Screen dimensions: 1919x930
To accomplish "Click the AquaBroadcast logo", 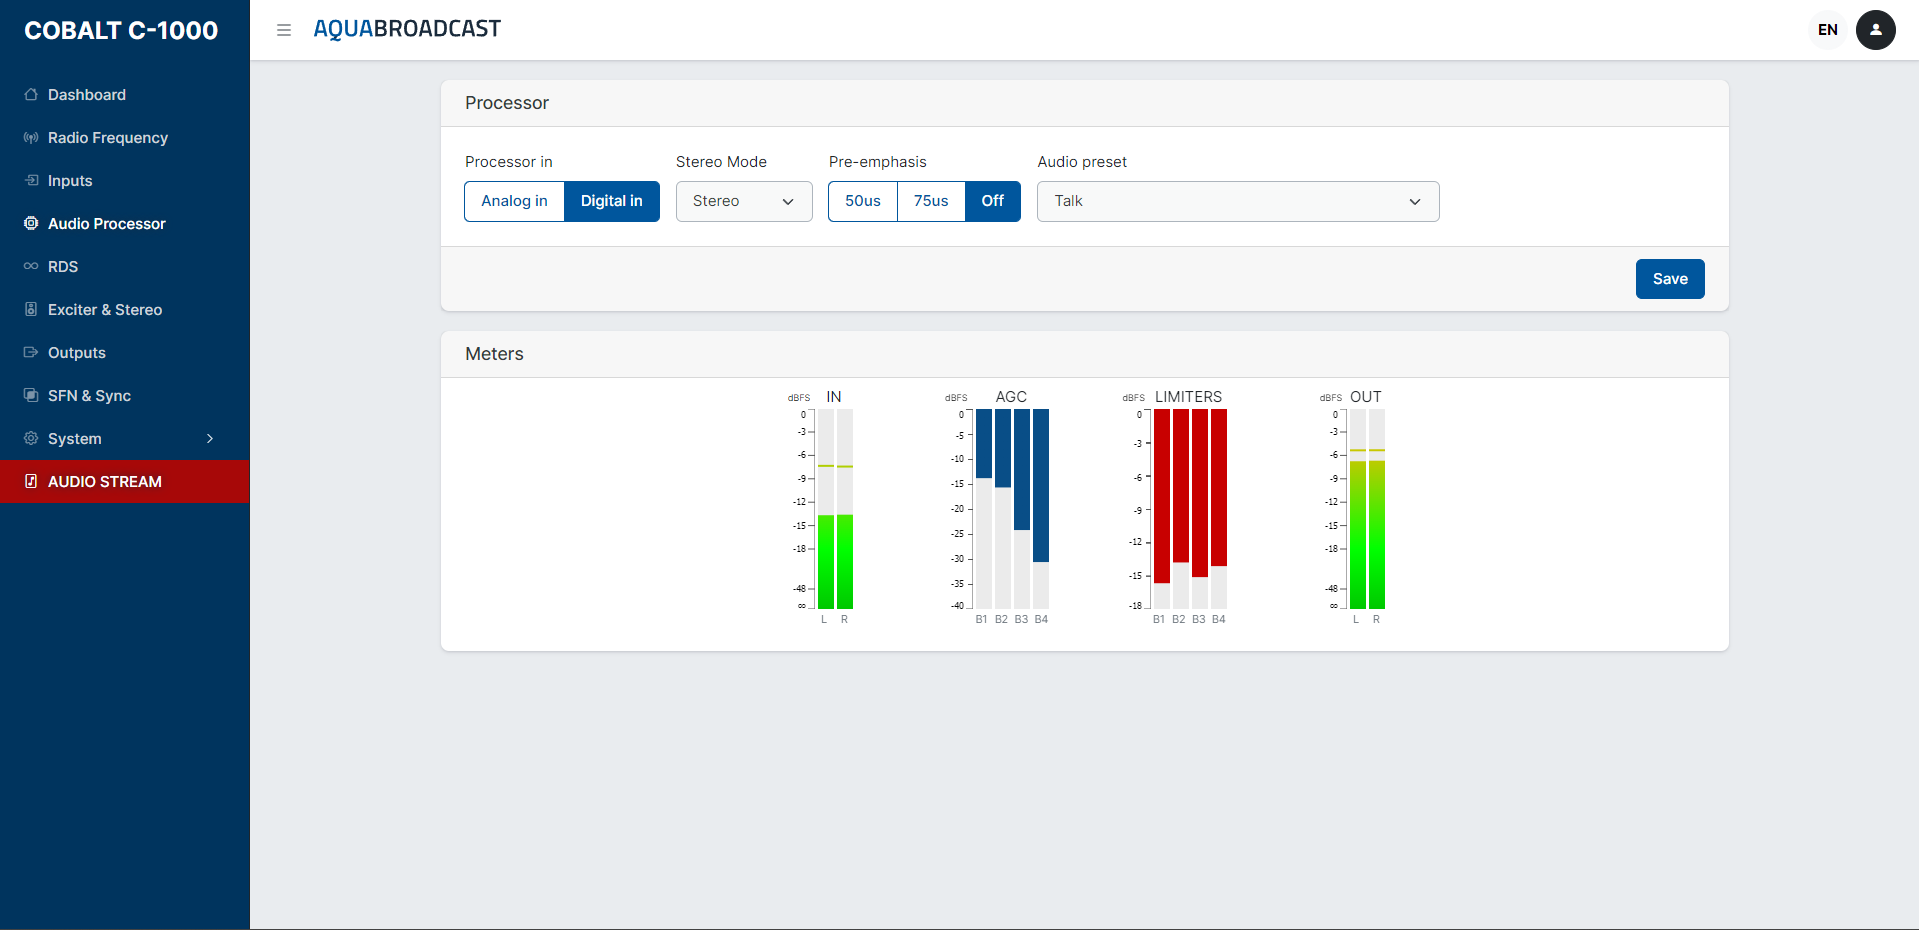I will (x=407, y=29).
